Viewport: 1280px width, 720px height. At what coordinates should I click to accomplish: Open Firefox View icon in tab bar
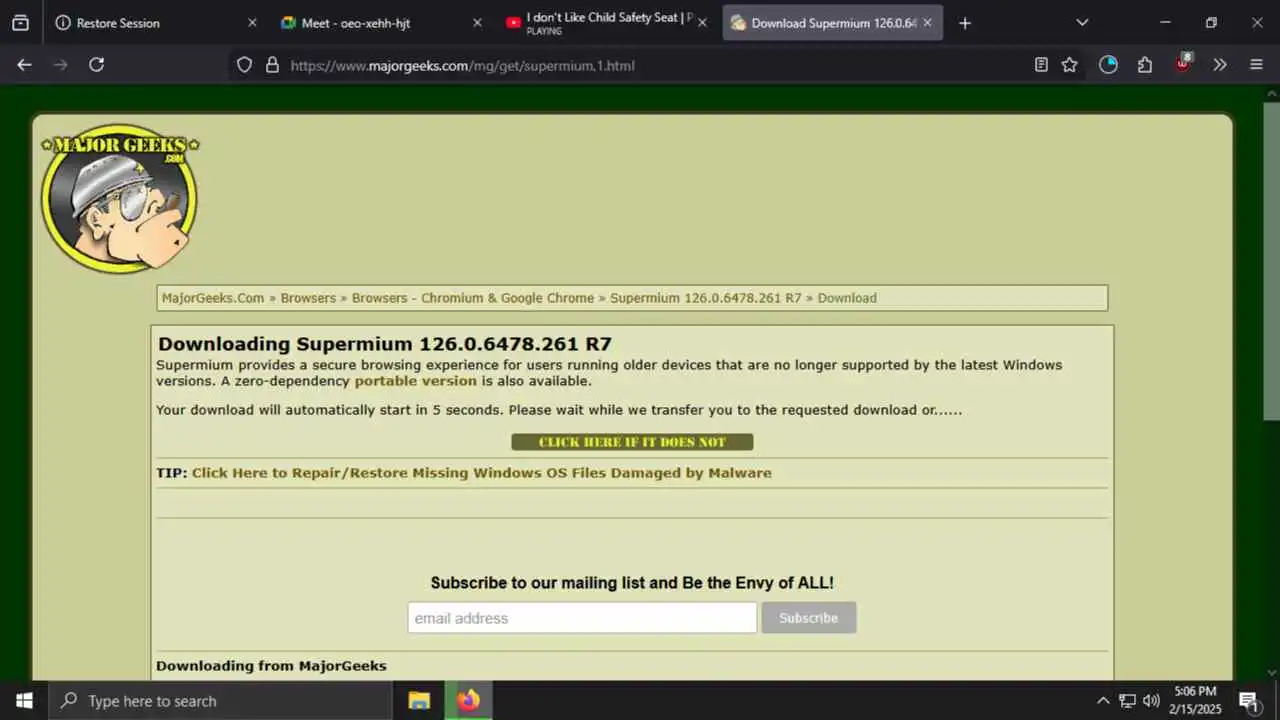tap(20, 22)
